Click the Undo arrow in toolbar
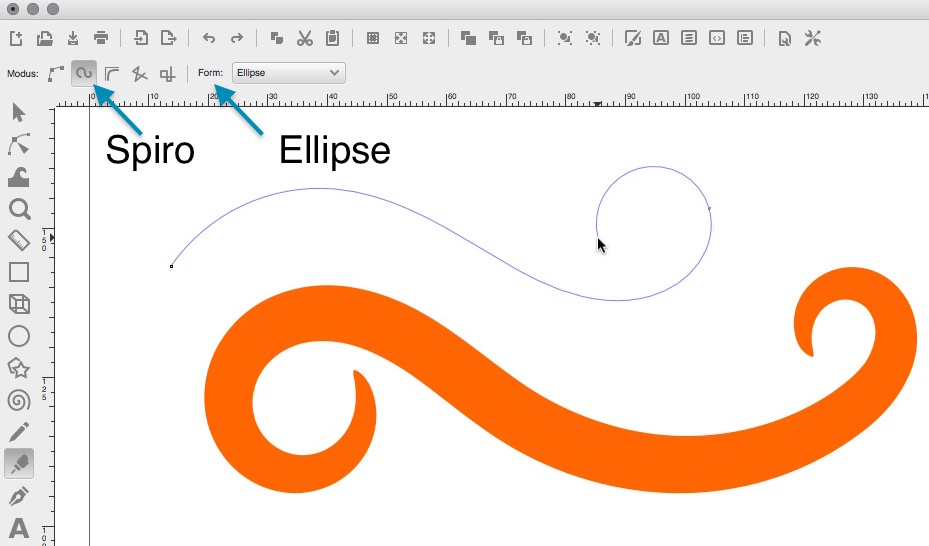This screenshot has height=546, width=929. pos(209,38)
